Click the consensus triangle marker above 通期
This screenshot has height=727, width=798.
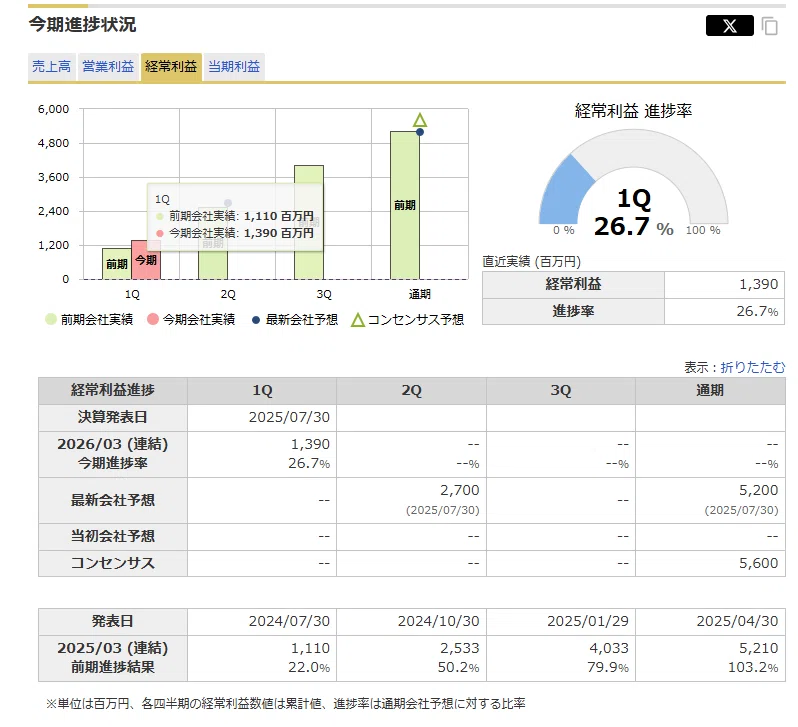coord(420,120)
